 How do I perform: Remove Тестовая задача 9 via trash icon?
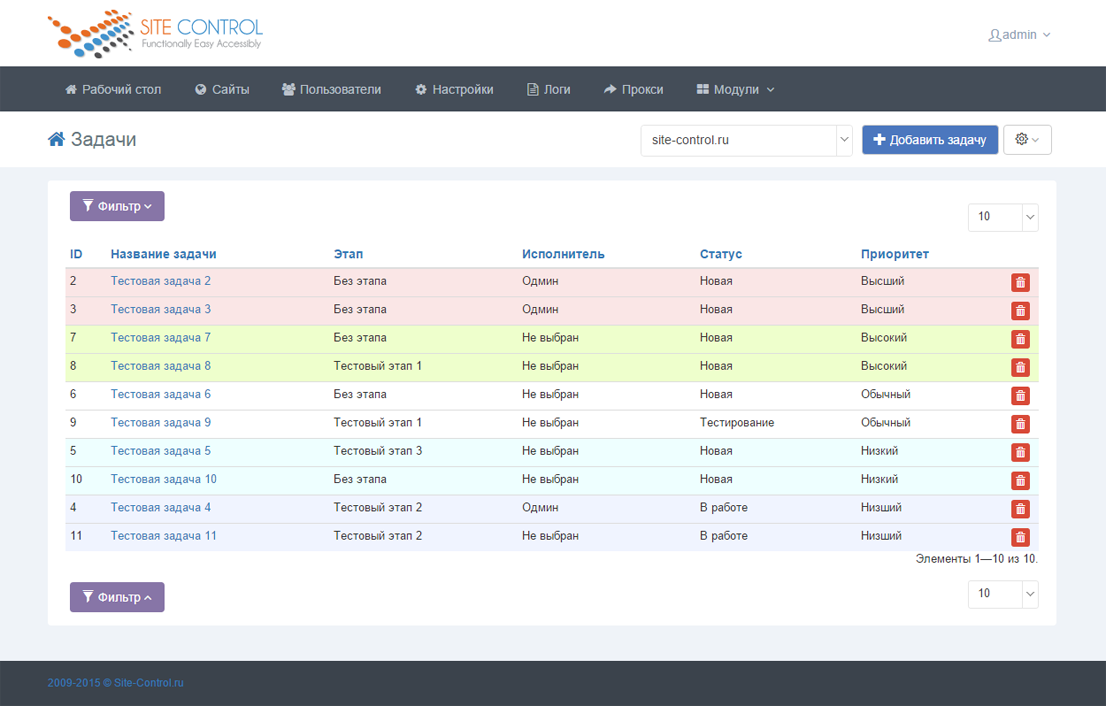coord(1019,424)
